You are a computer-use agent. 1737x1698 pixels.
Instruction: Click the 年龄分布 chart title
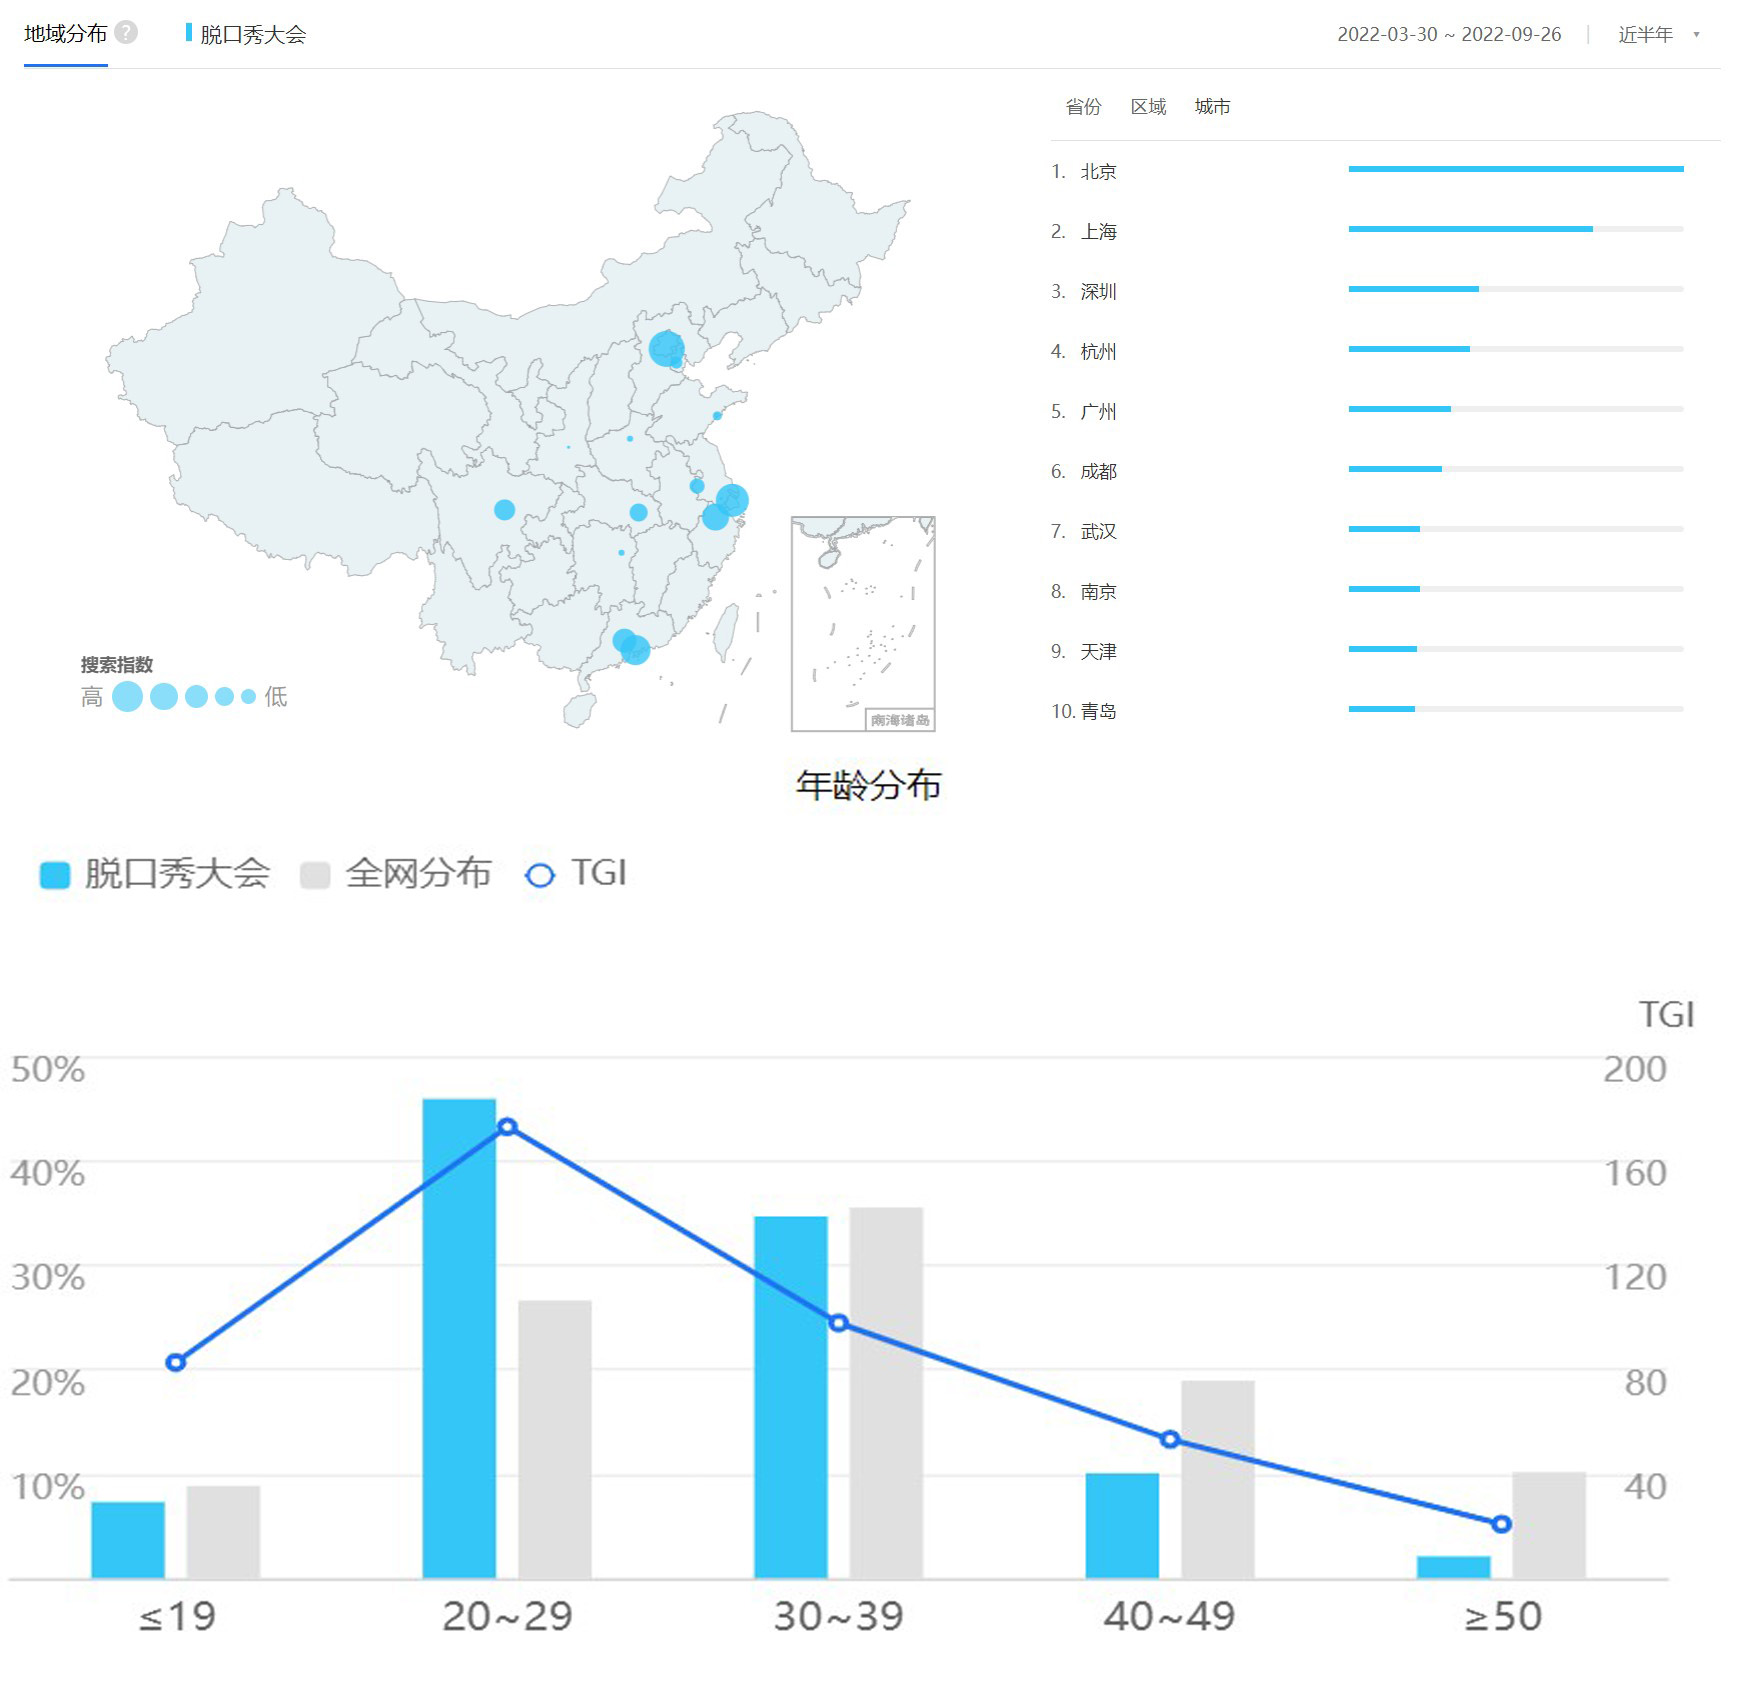[868, 785]
